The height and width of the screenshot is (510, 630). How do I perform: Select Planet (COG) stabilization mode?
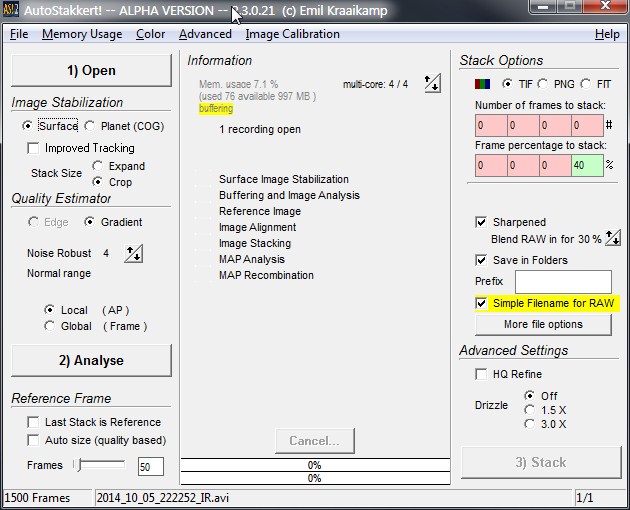(90, 126)
